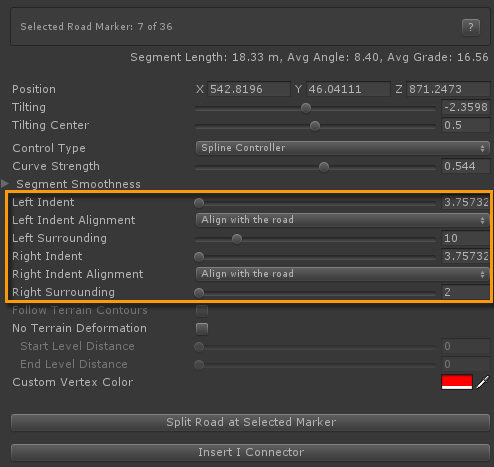The image size is (494, 467).
Task: Click the Position X input field
Action: (x=249, y=89)
